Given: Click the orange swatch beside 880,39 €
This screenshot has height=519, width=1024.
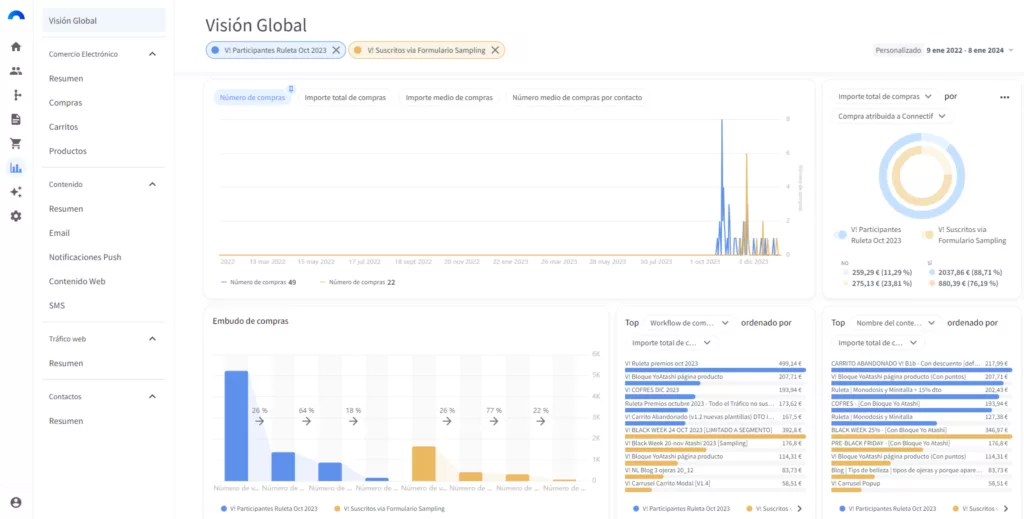Looking at the screenshot, I should coord(931,283).
